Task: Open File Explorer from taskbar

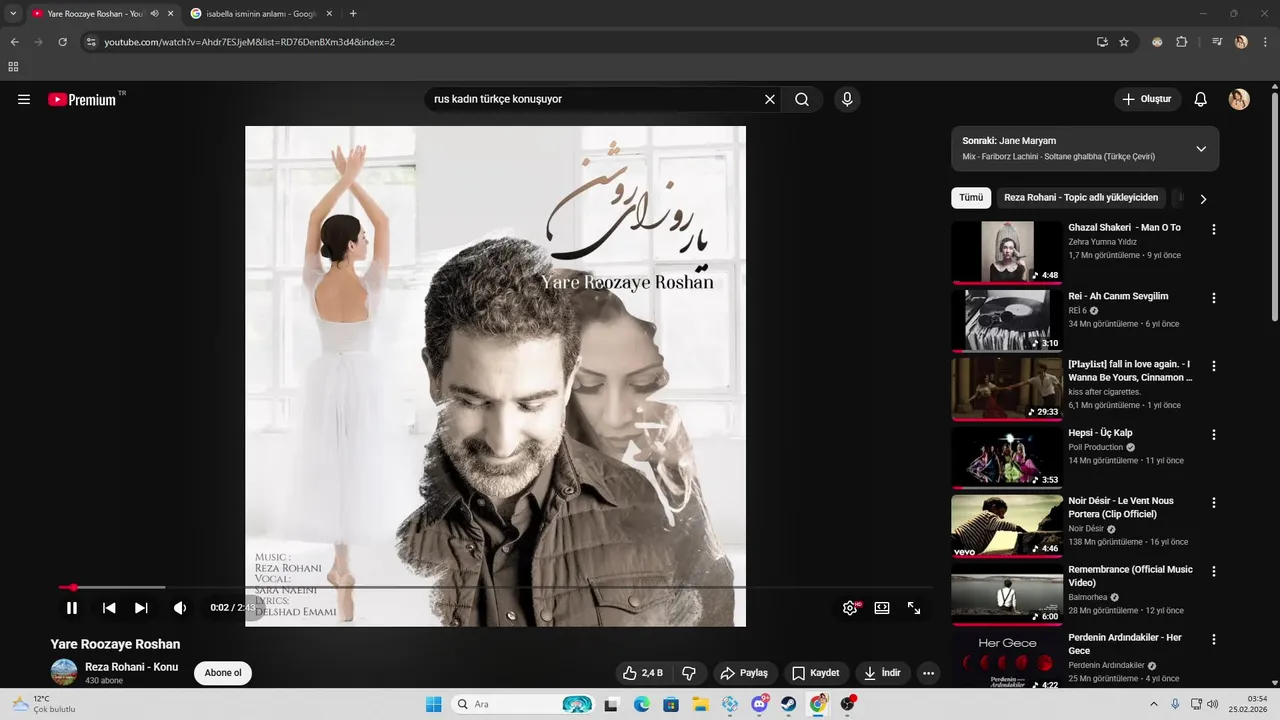Action: (x=700, y=704)
